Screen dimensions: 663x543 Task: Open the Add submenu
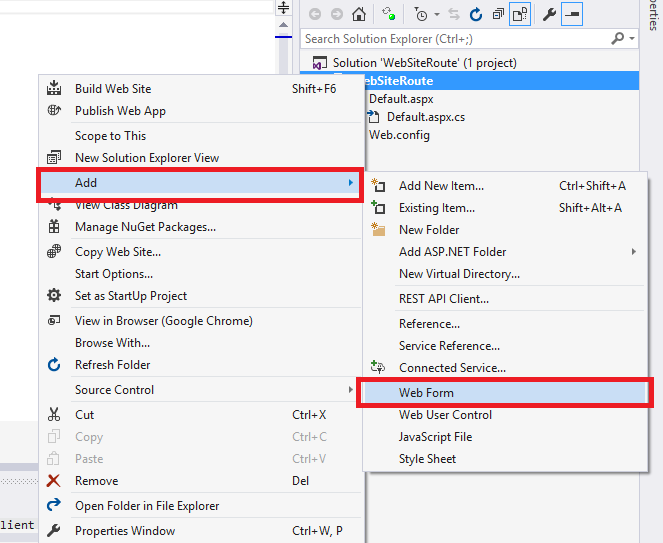point(200,183)
